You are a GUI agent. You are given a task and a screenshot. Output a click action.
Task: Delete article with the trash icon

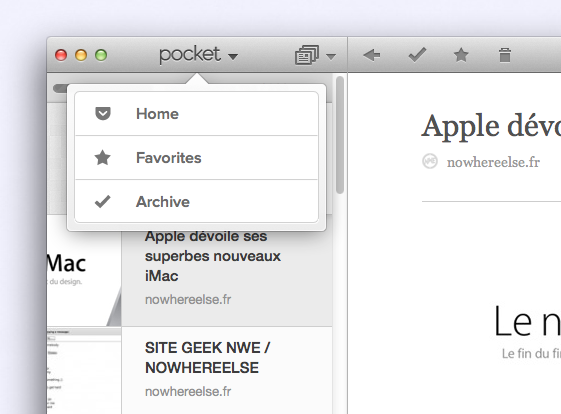pos(505,55)
